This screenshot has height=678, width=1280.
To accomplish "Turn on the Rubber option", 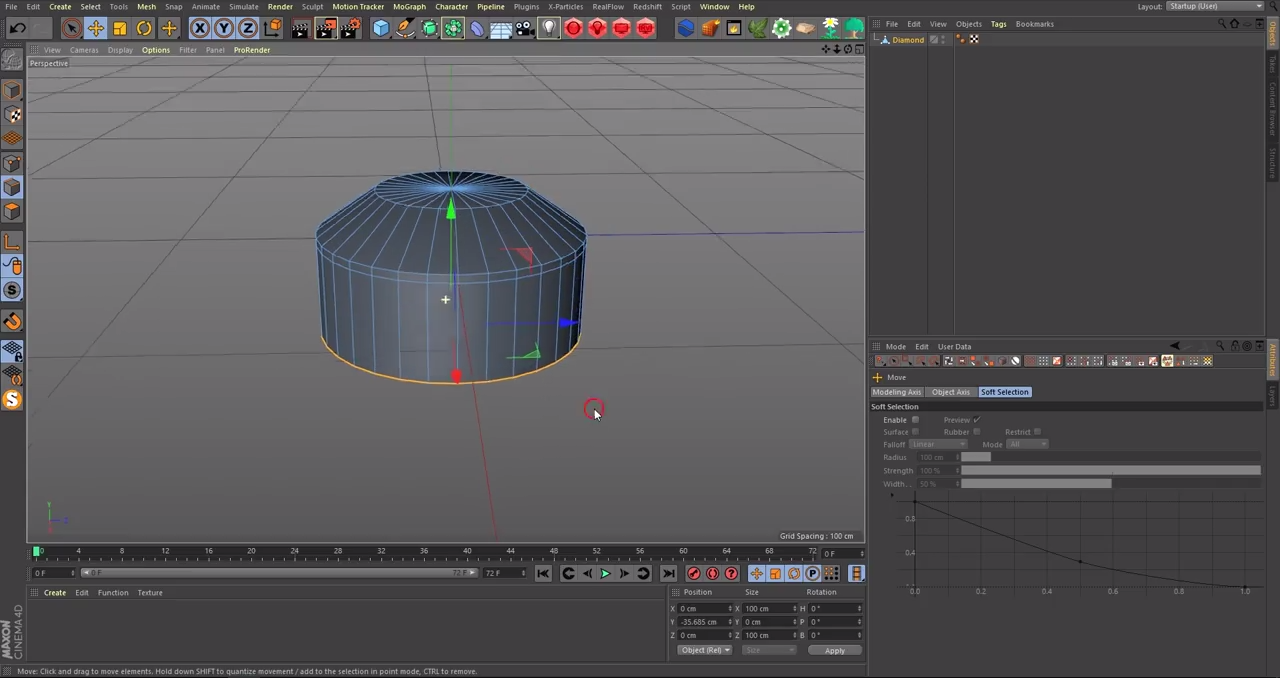I will pos(977,432).
